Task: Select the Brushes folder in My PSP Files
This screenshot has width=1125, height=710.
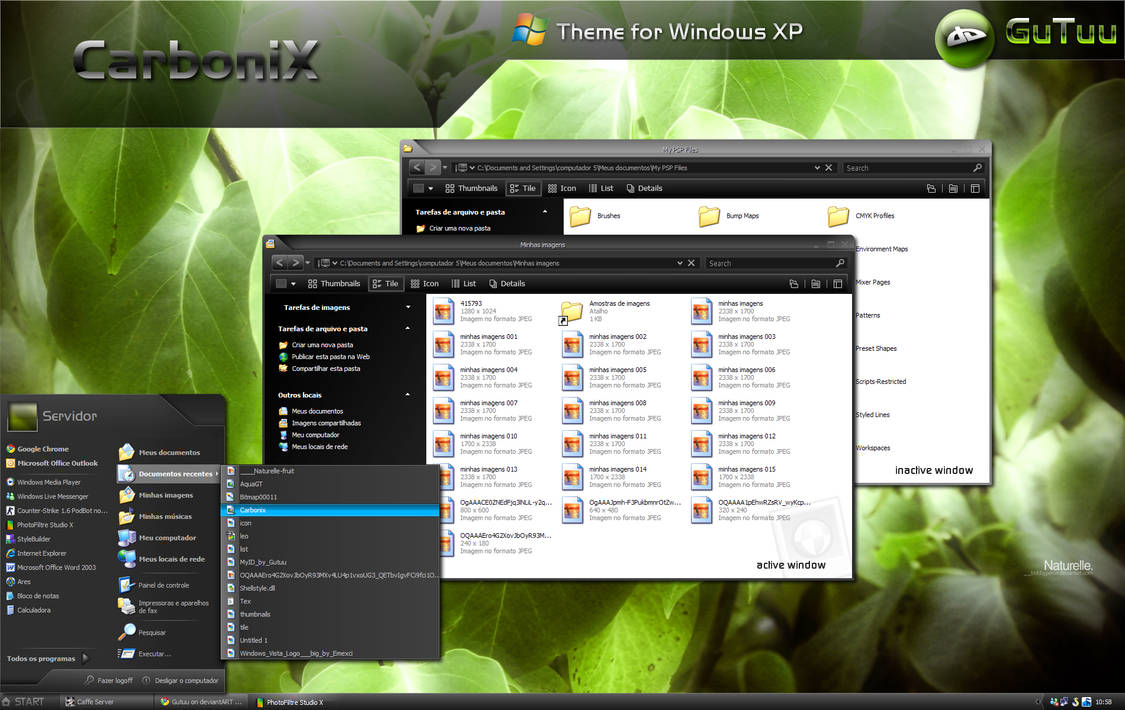Action: [595, 216]
